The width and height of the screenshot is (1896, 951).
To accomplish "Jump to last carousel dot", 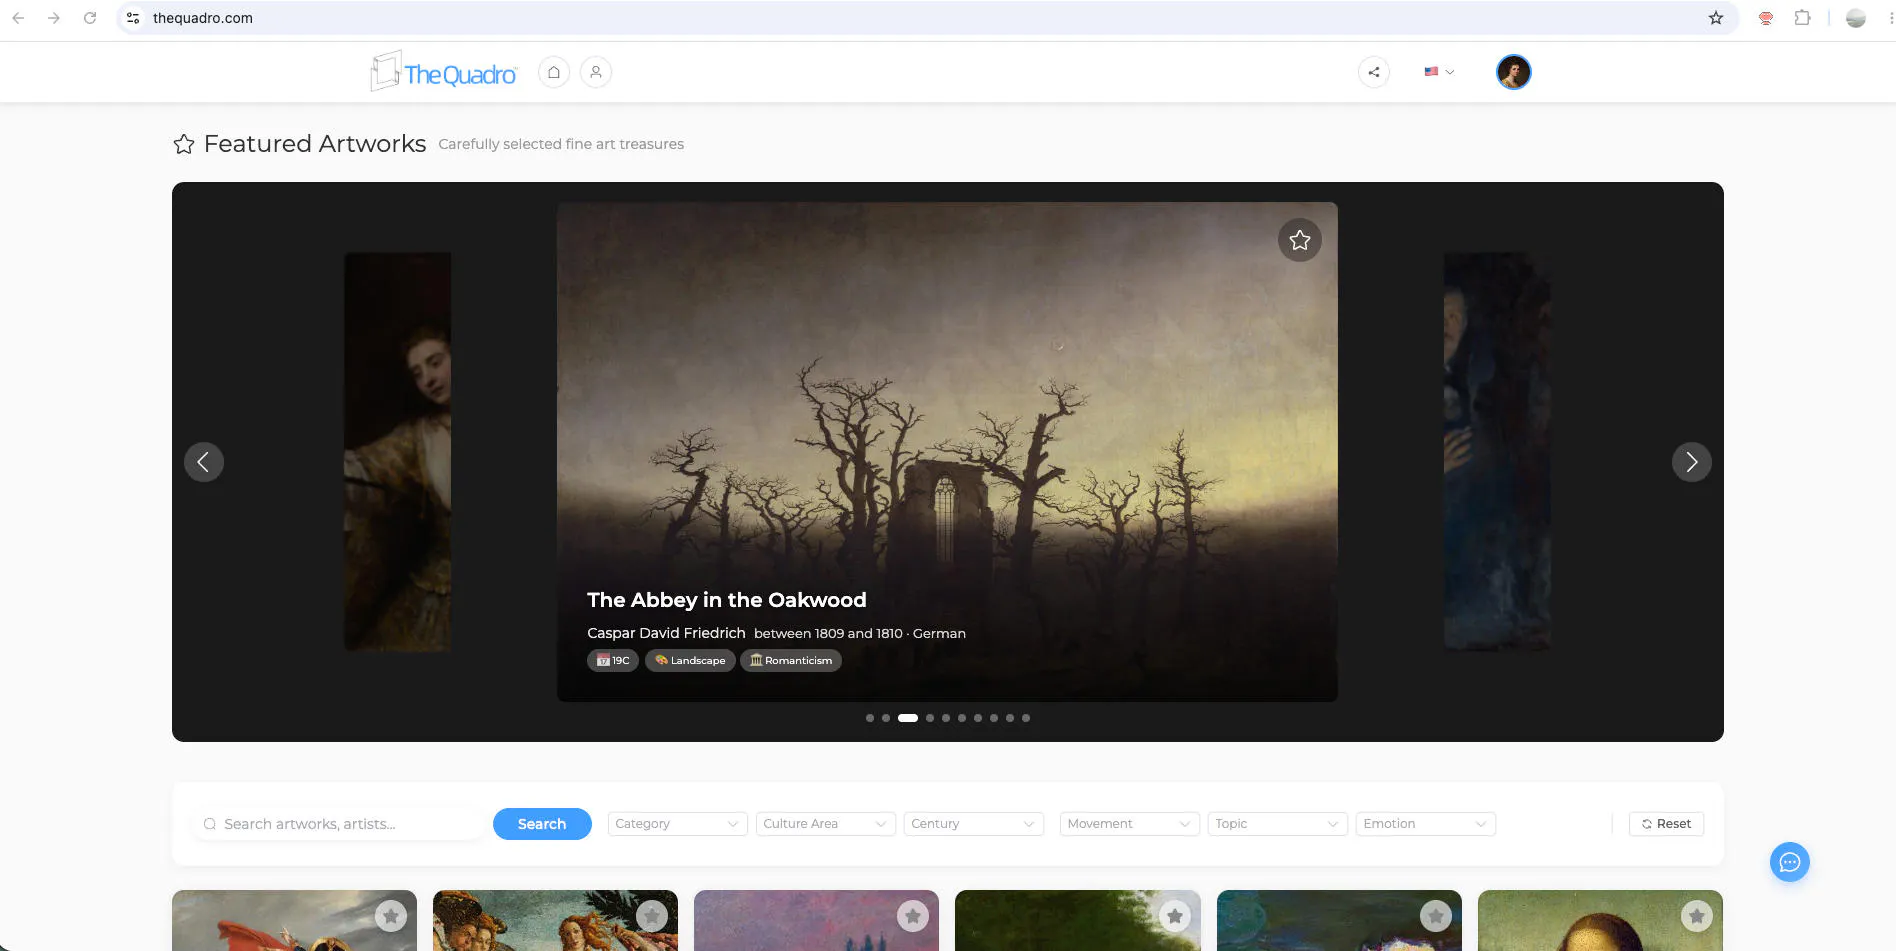I will click(x=1026, y=718).
